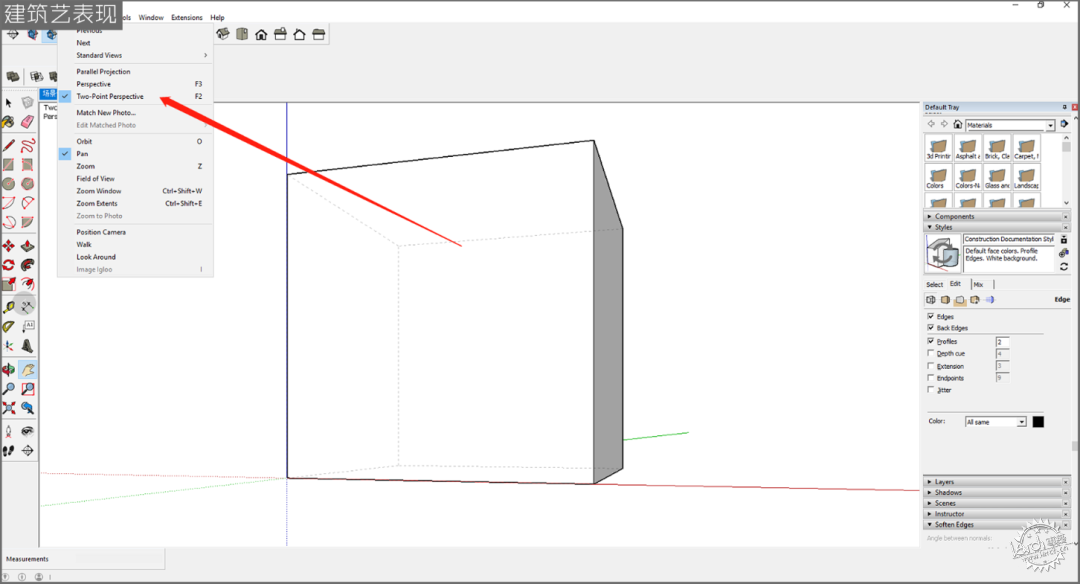Activate the Push/Pull tool
This screenshot has width=1080, height=584.
28,246
